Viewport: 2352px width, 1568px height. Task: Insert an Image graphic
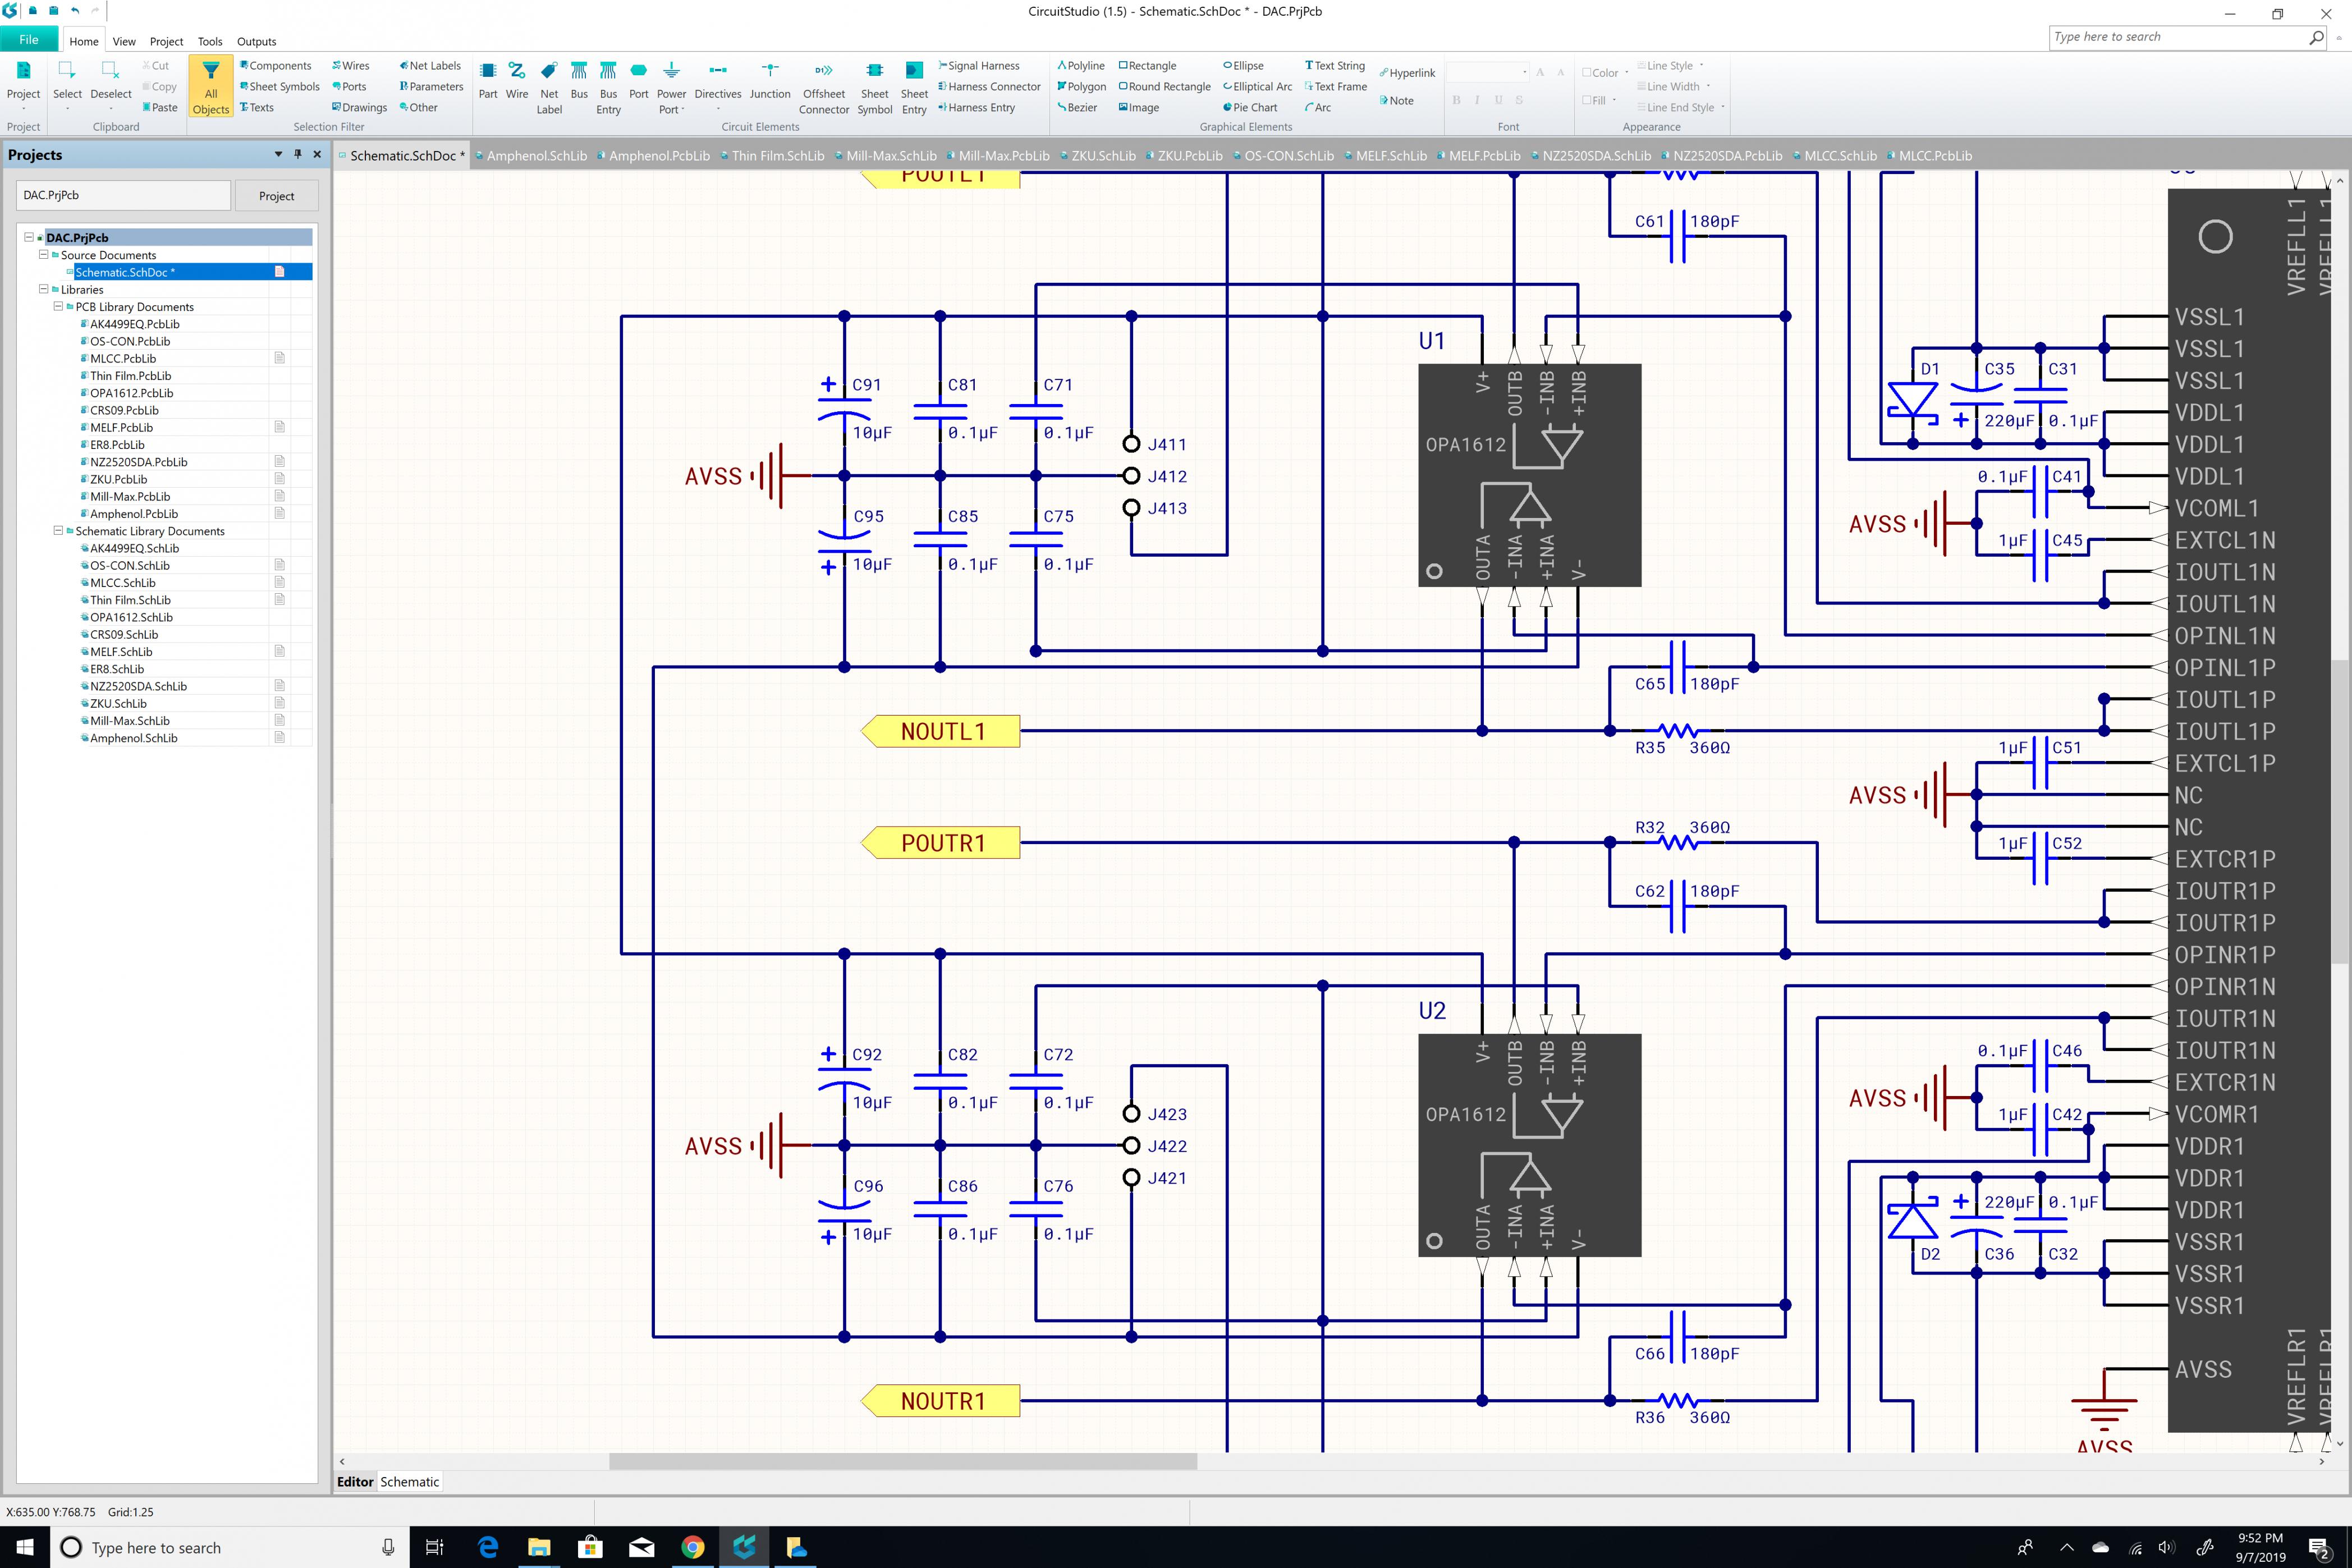[1139, 107]
